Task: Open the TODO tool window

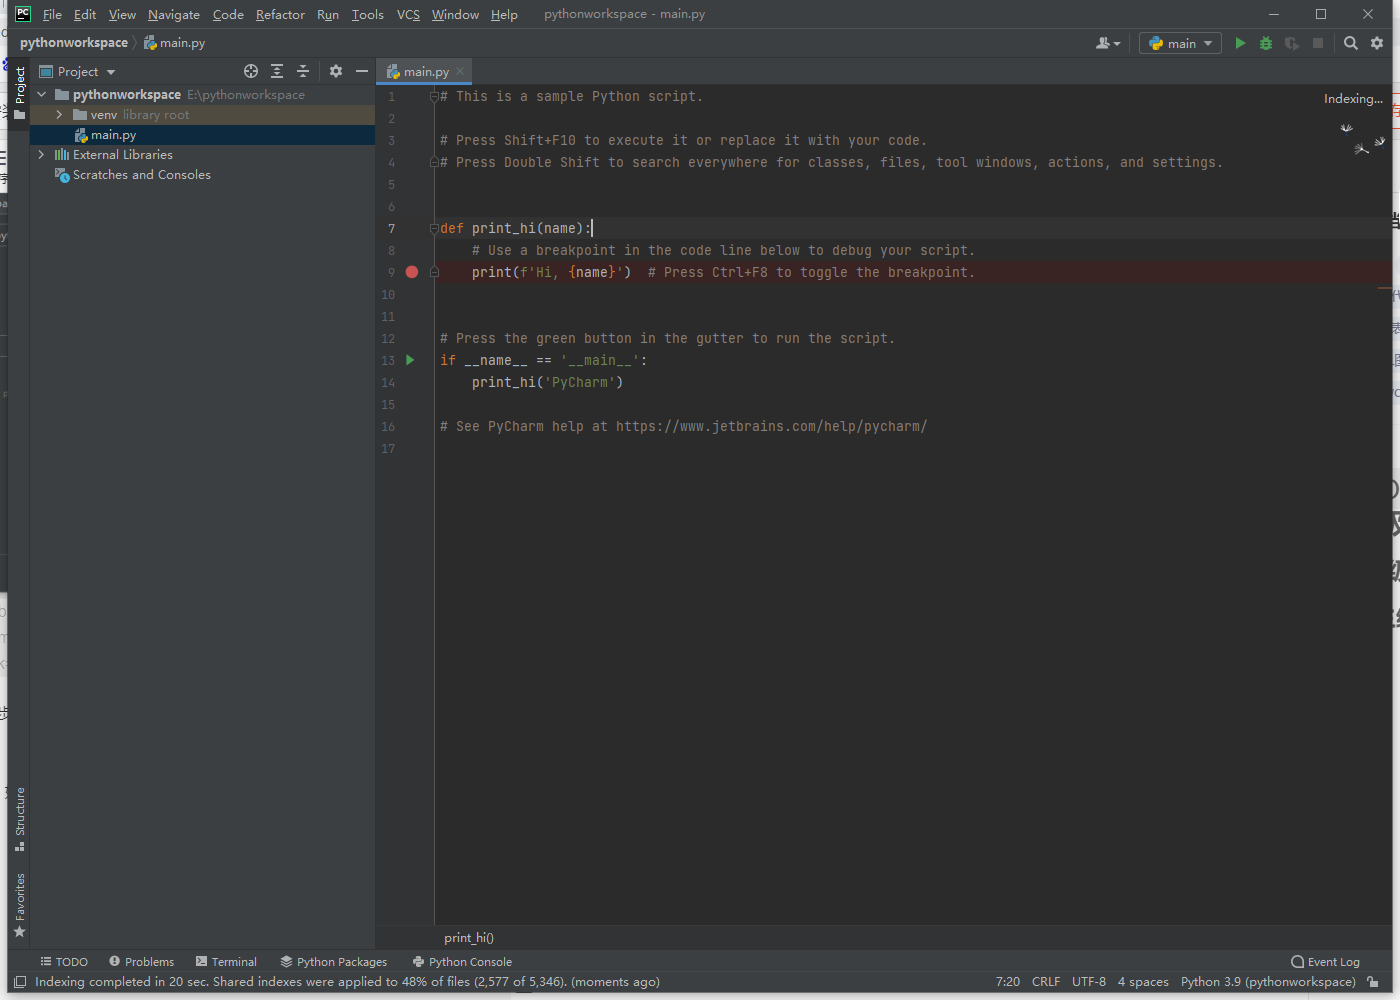Action: 64,962
